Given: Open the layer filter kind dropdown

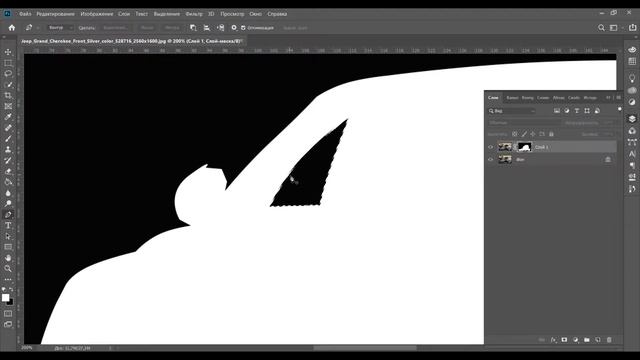Looking at the screenshot, I should point(512,111).
